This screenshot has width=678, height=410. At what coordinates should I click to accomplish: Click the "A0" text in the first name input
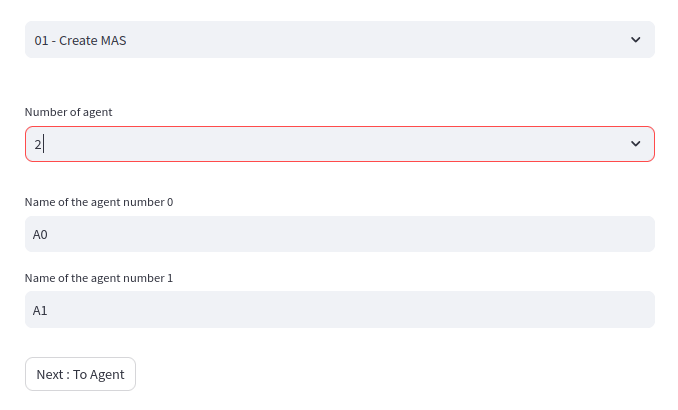click(x=40, y=235)
